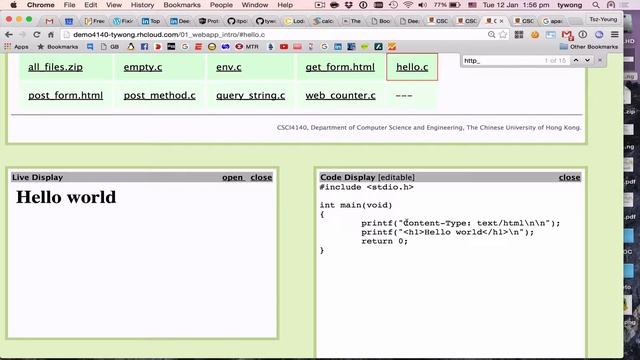Open Spotlight search in menu bar

[x=596, y=5]
